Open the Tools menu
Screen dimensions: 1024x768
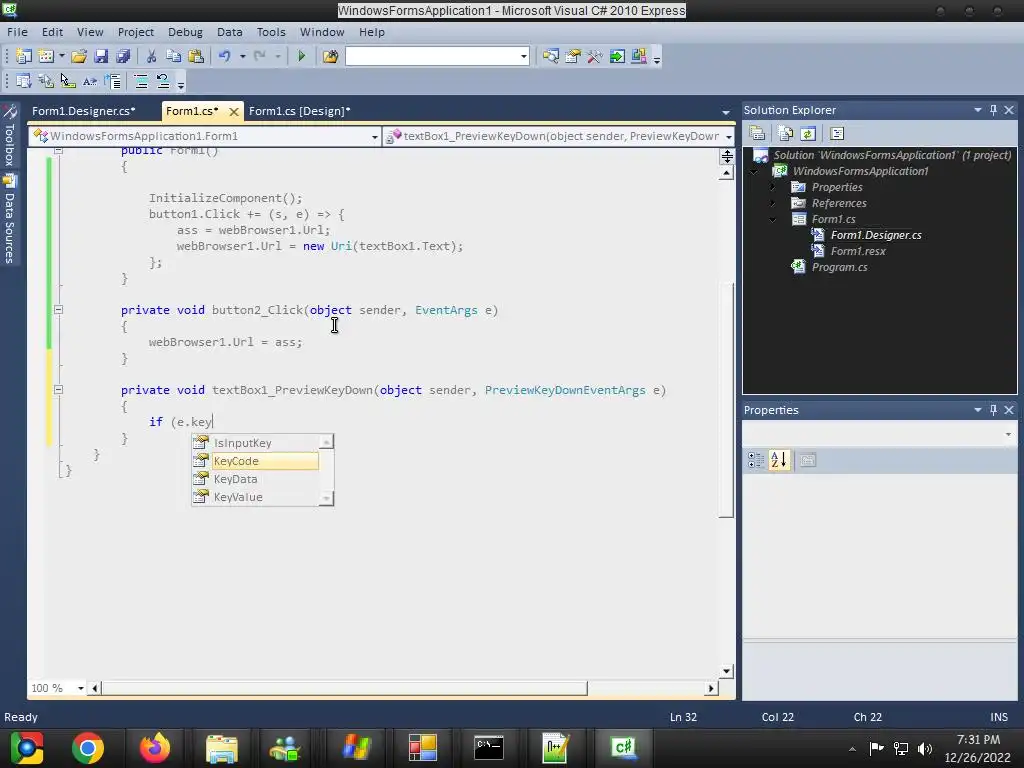tap(271, 32)
